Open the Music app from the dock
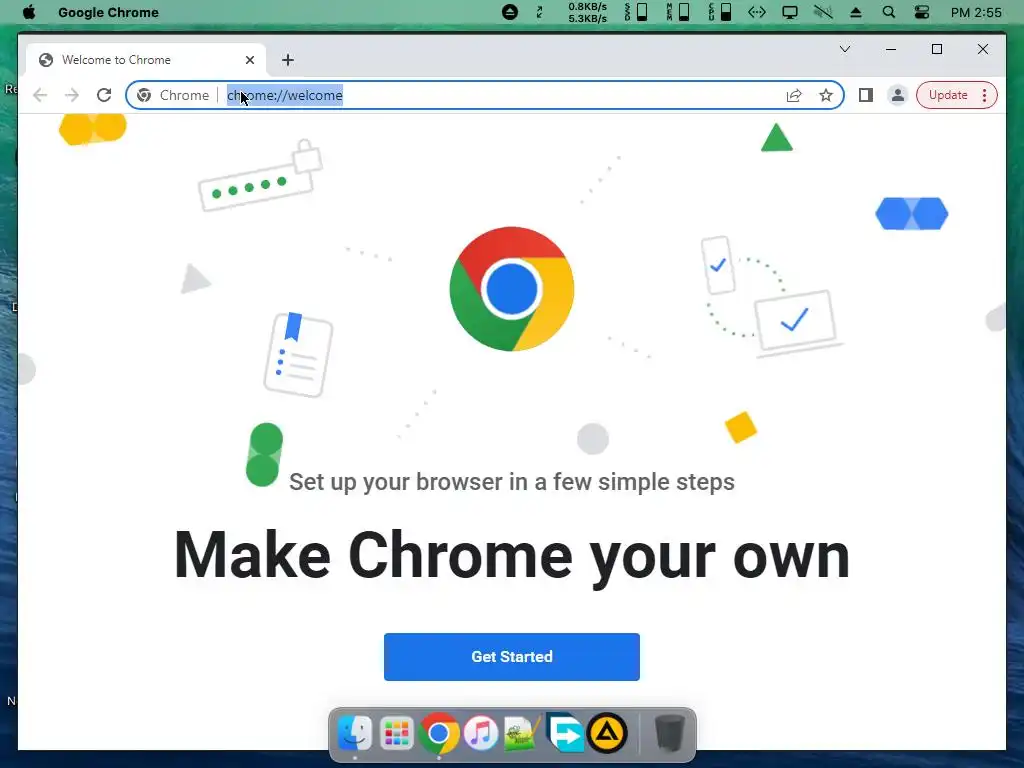 481,733
